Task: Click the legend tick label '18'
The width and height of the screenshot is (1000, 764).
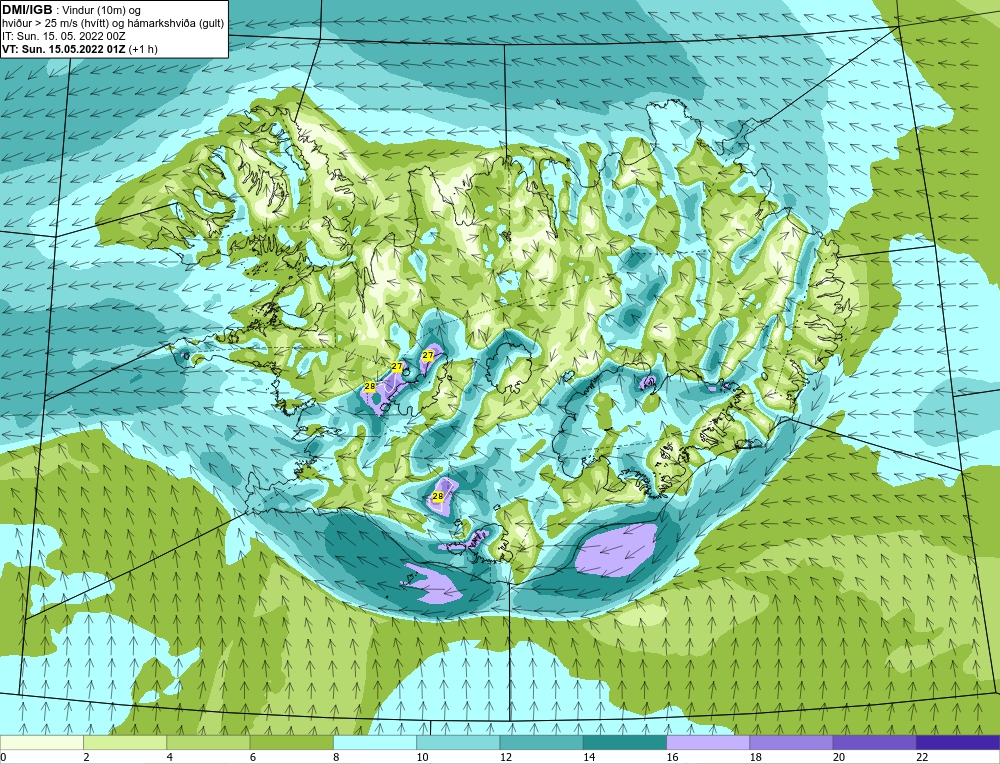Action: 755,757
